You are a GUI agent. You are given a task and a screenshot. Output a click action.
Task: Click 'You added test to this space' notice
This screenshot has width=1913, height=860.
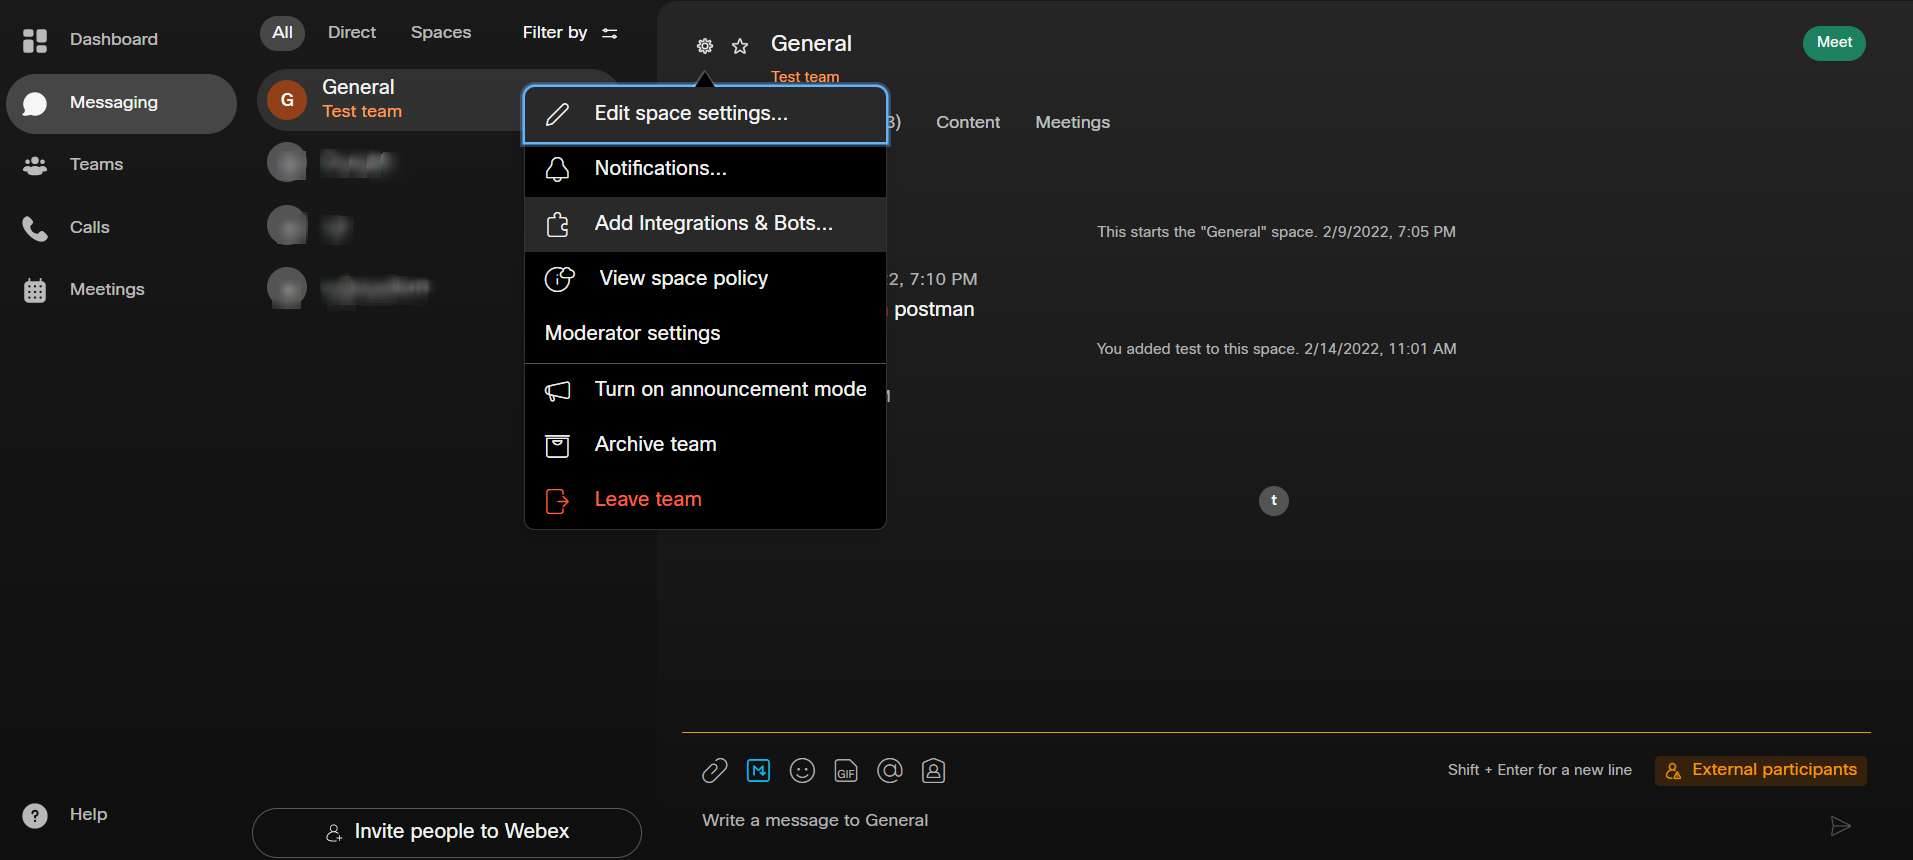tap(1276, 349)
